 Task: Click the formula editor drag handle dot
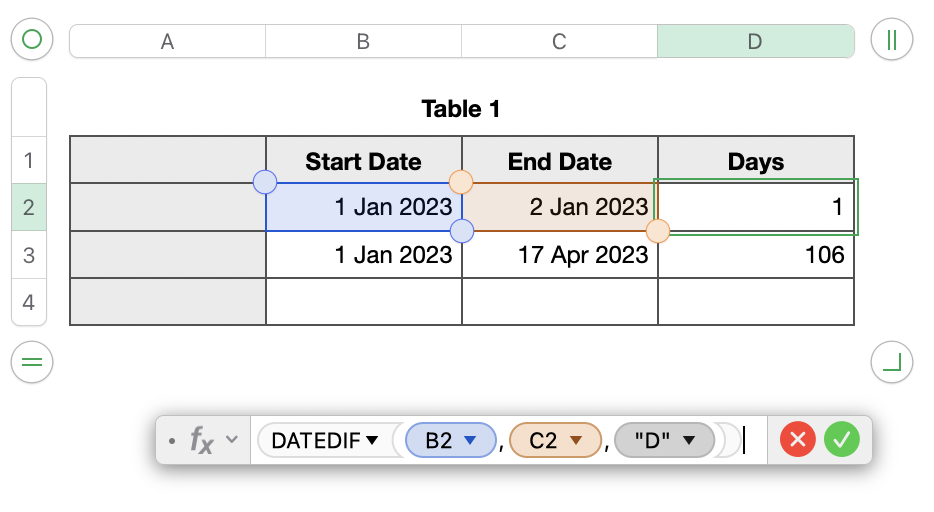click(x=173, y=440)
